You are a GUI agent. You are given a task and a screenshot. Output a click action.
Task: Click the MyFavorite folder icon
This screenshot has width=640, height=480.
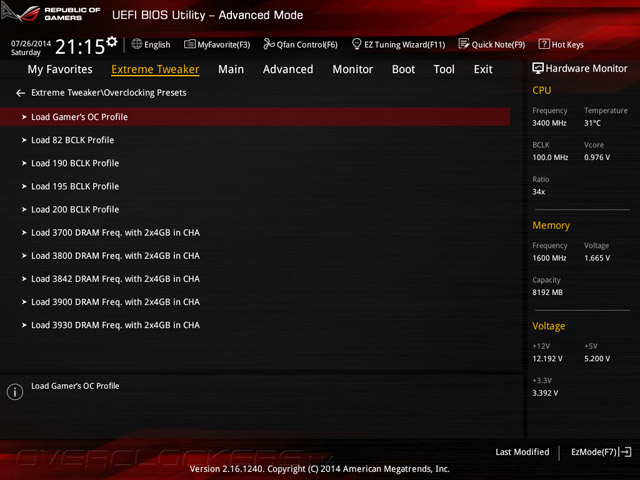pos(189,44)
